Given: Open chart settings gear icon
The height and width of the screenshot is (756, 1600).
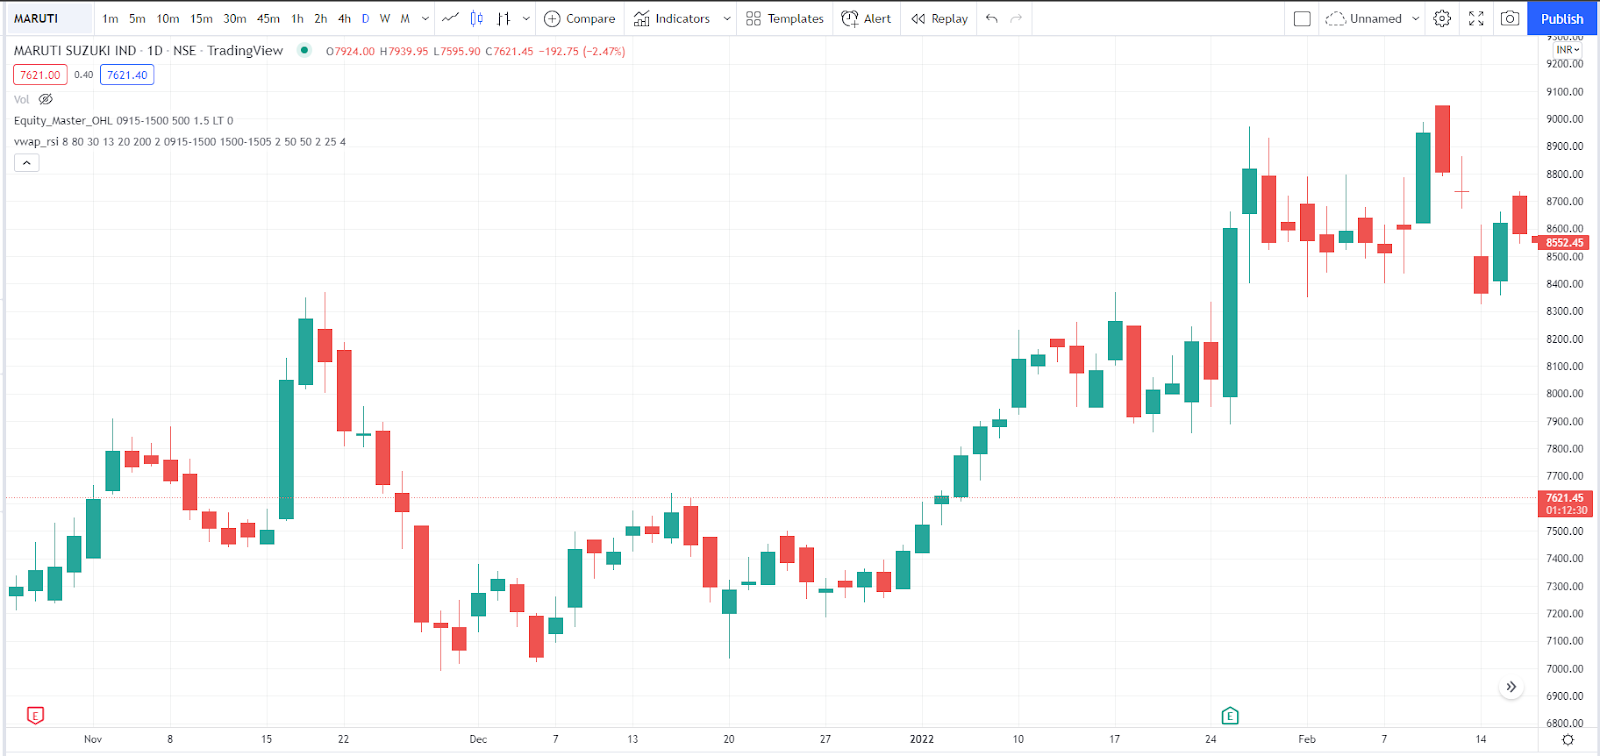Looking at the screenshot, I should click(x=1442, y=18).
